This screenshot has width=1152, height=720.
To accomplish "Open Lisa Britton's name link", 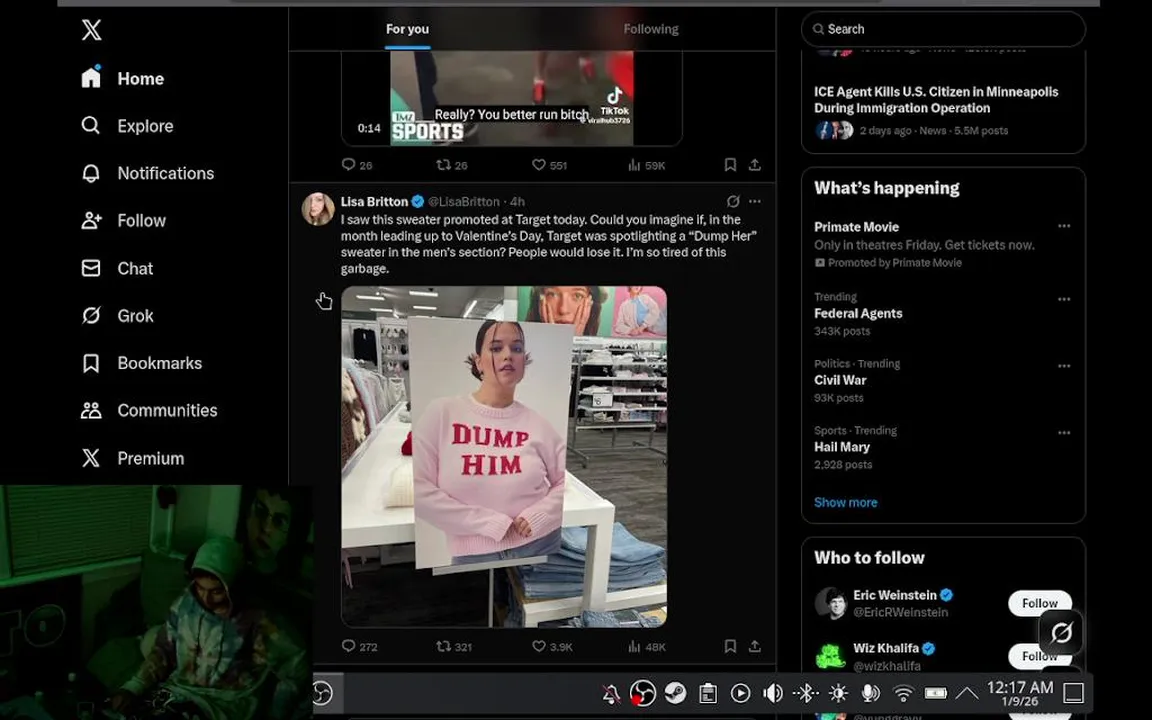I will pos(374,201).
